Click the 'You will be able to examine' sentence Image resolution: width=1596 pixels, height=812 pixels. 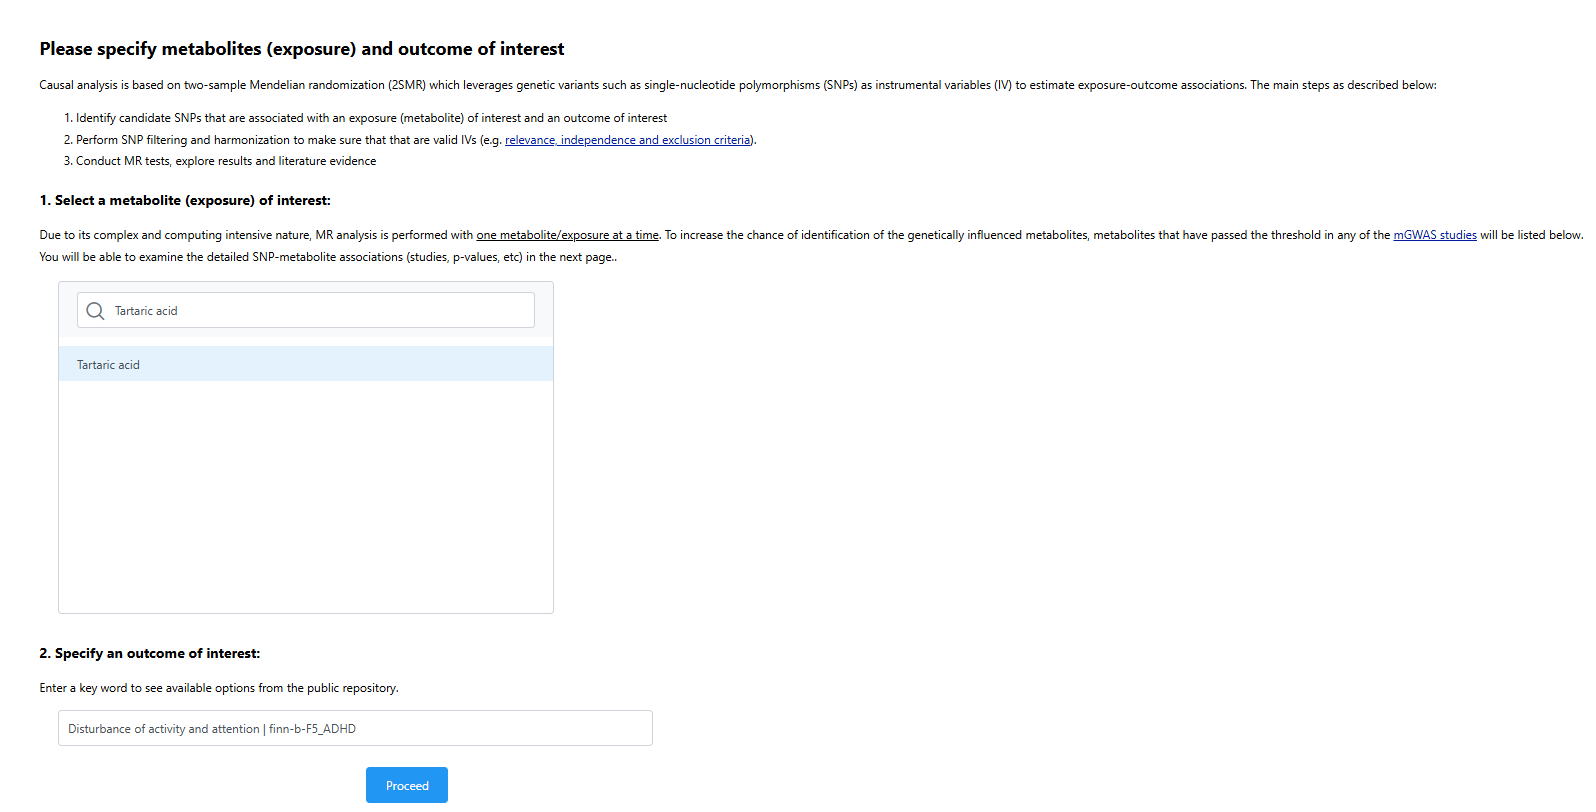pos(328,257)
